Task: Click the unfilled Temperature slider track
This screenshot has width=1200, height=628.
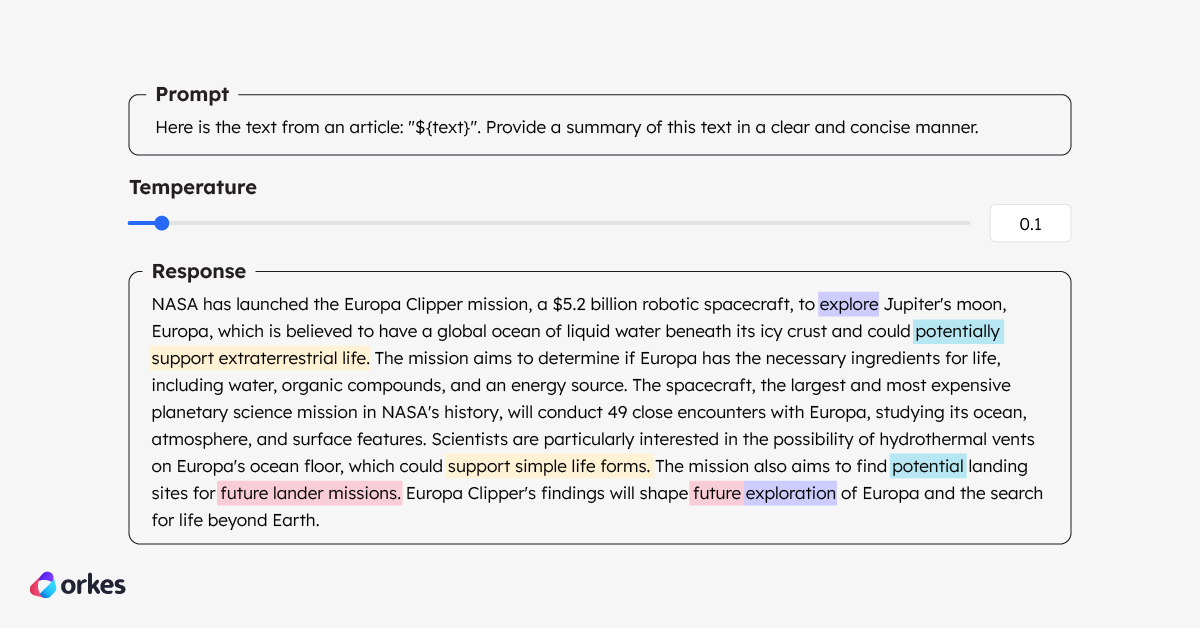Action: [570, 223]
